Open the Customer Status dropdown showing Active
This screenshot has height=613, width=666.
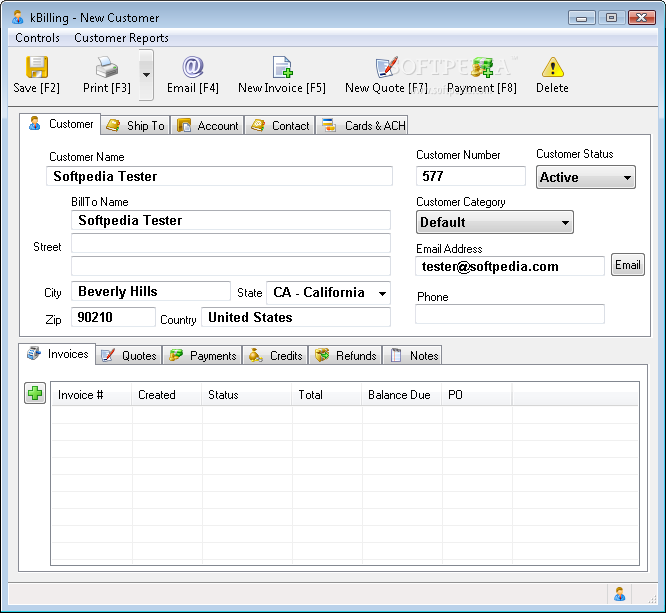[x=586, y=177]
